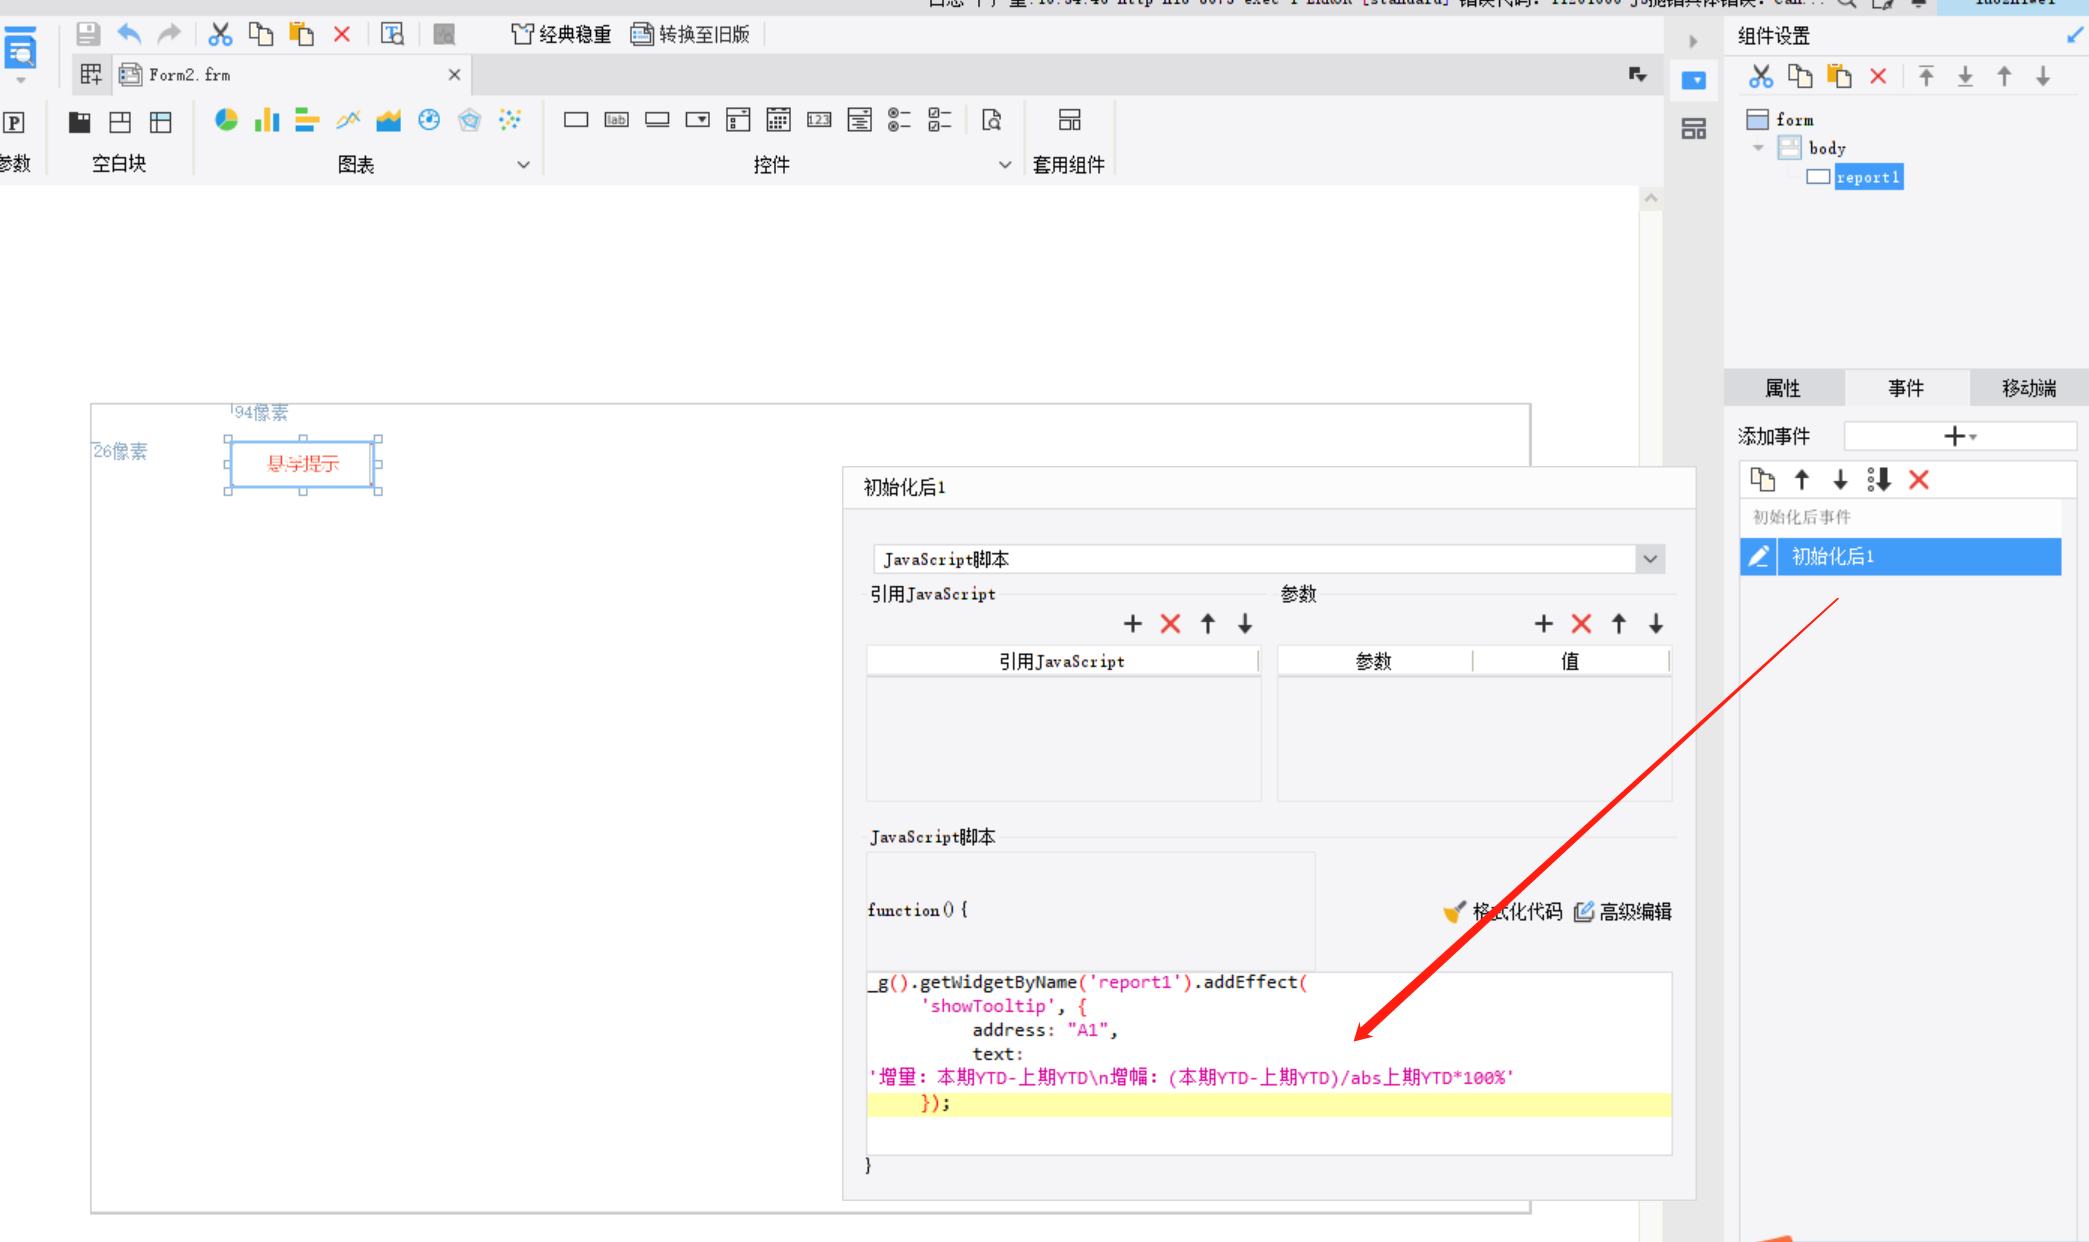
Task: Cut component in 组件设置 panel
Action: [x=1761, y=76]
